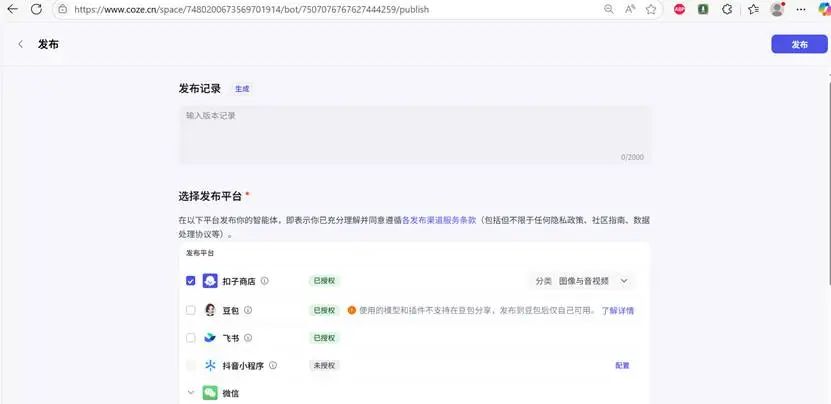
Task: Open the browser settings and more menu
Action: click(801, 9)
